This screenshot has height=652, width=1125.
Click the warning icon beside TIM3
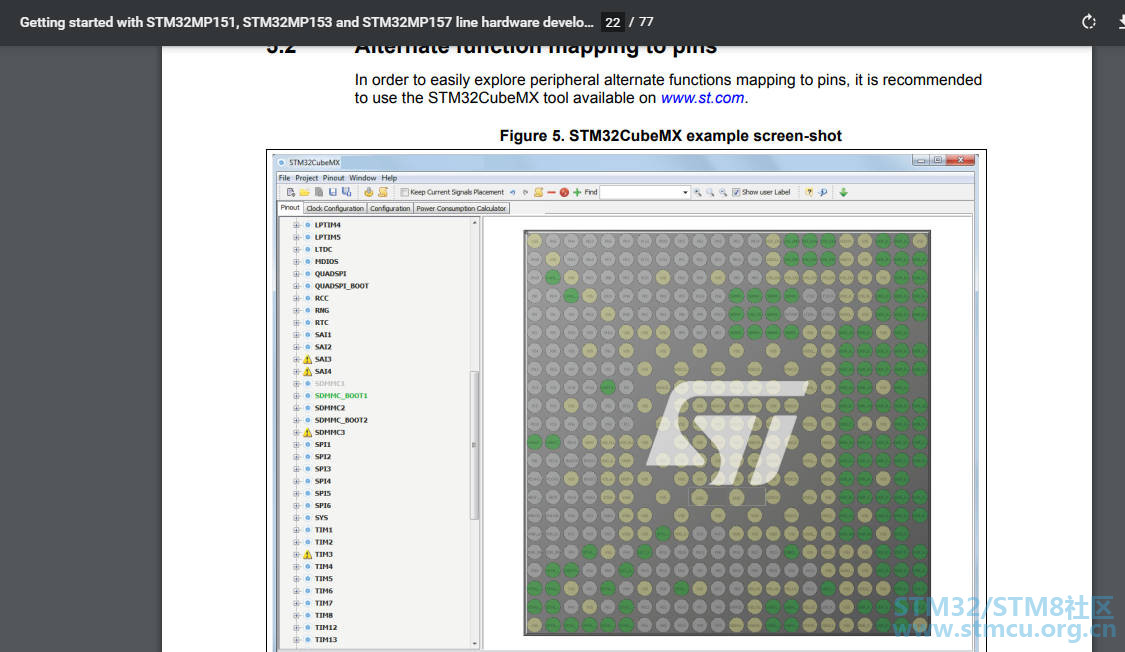308,554
